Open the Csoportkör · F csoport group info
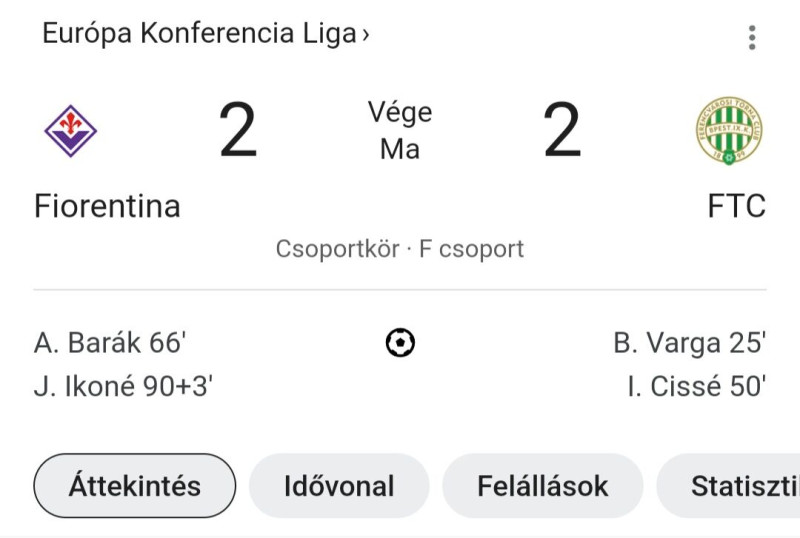The height and width of the screenshot is (538, 800). pyautogui.click(x=400, y=249)
